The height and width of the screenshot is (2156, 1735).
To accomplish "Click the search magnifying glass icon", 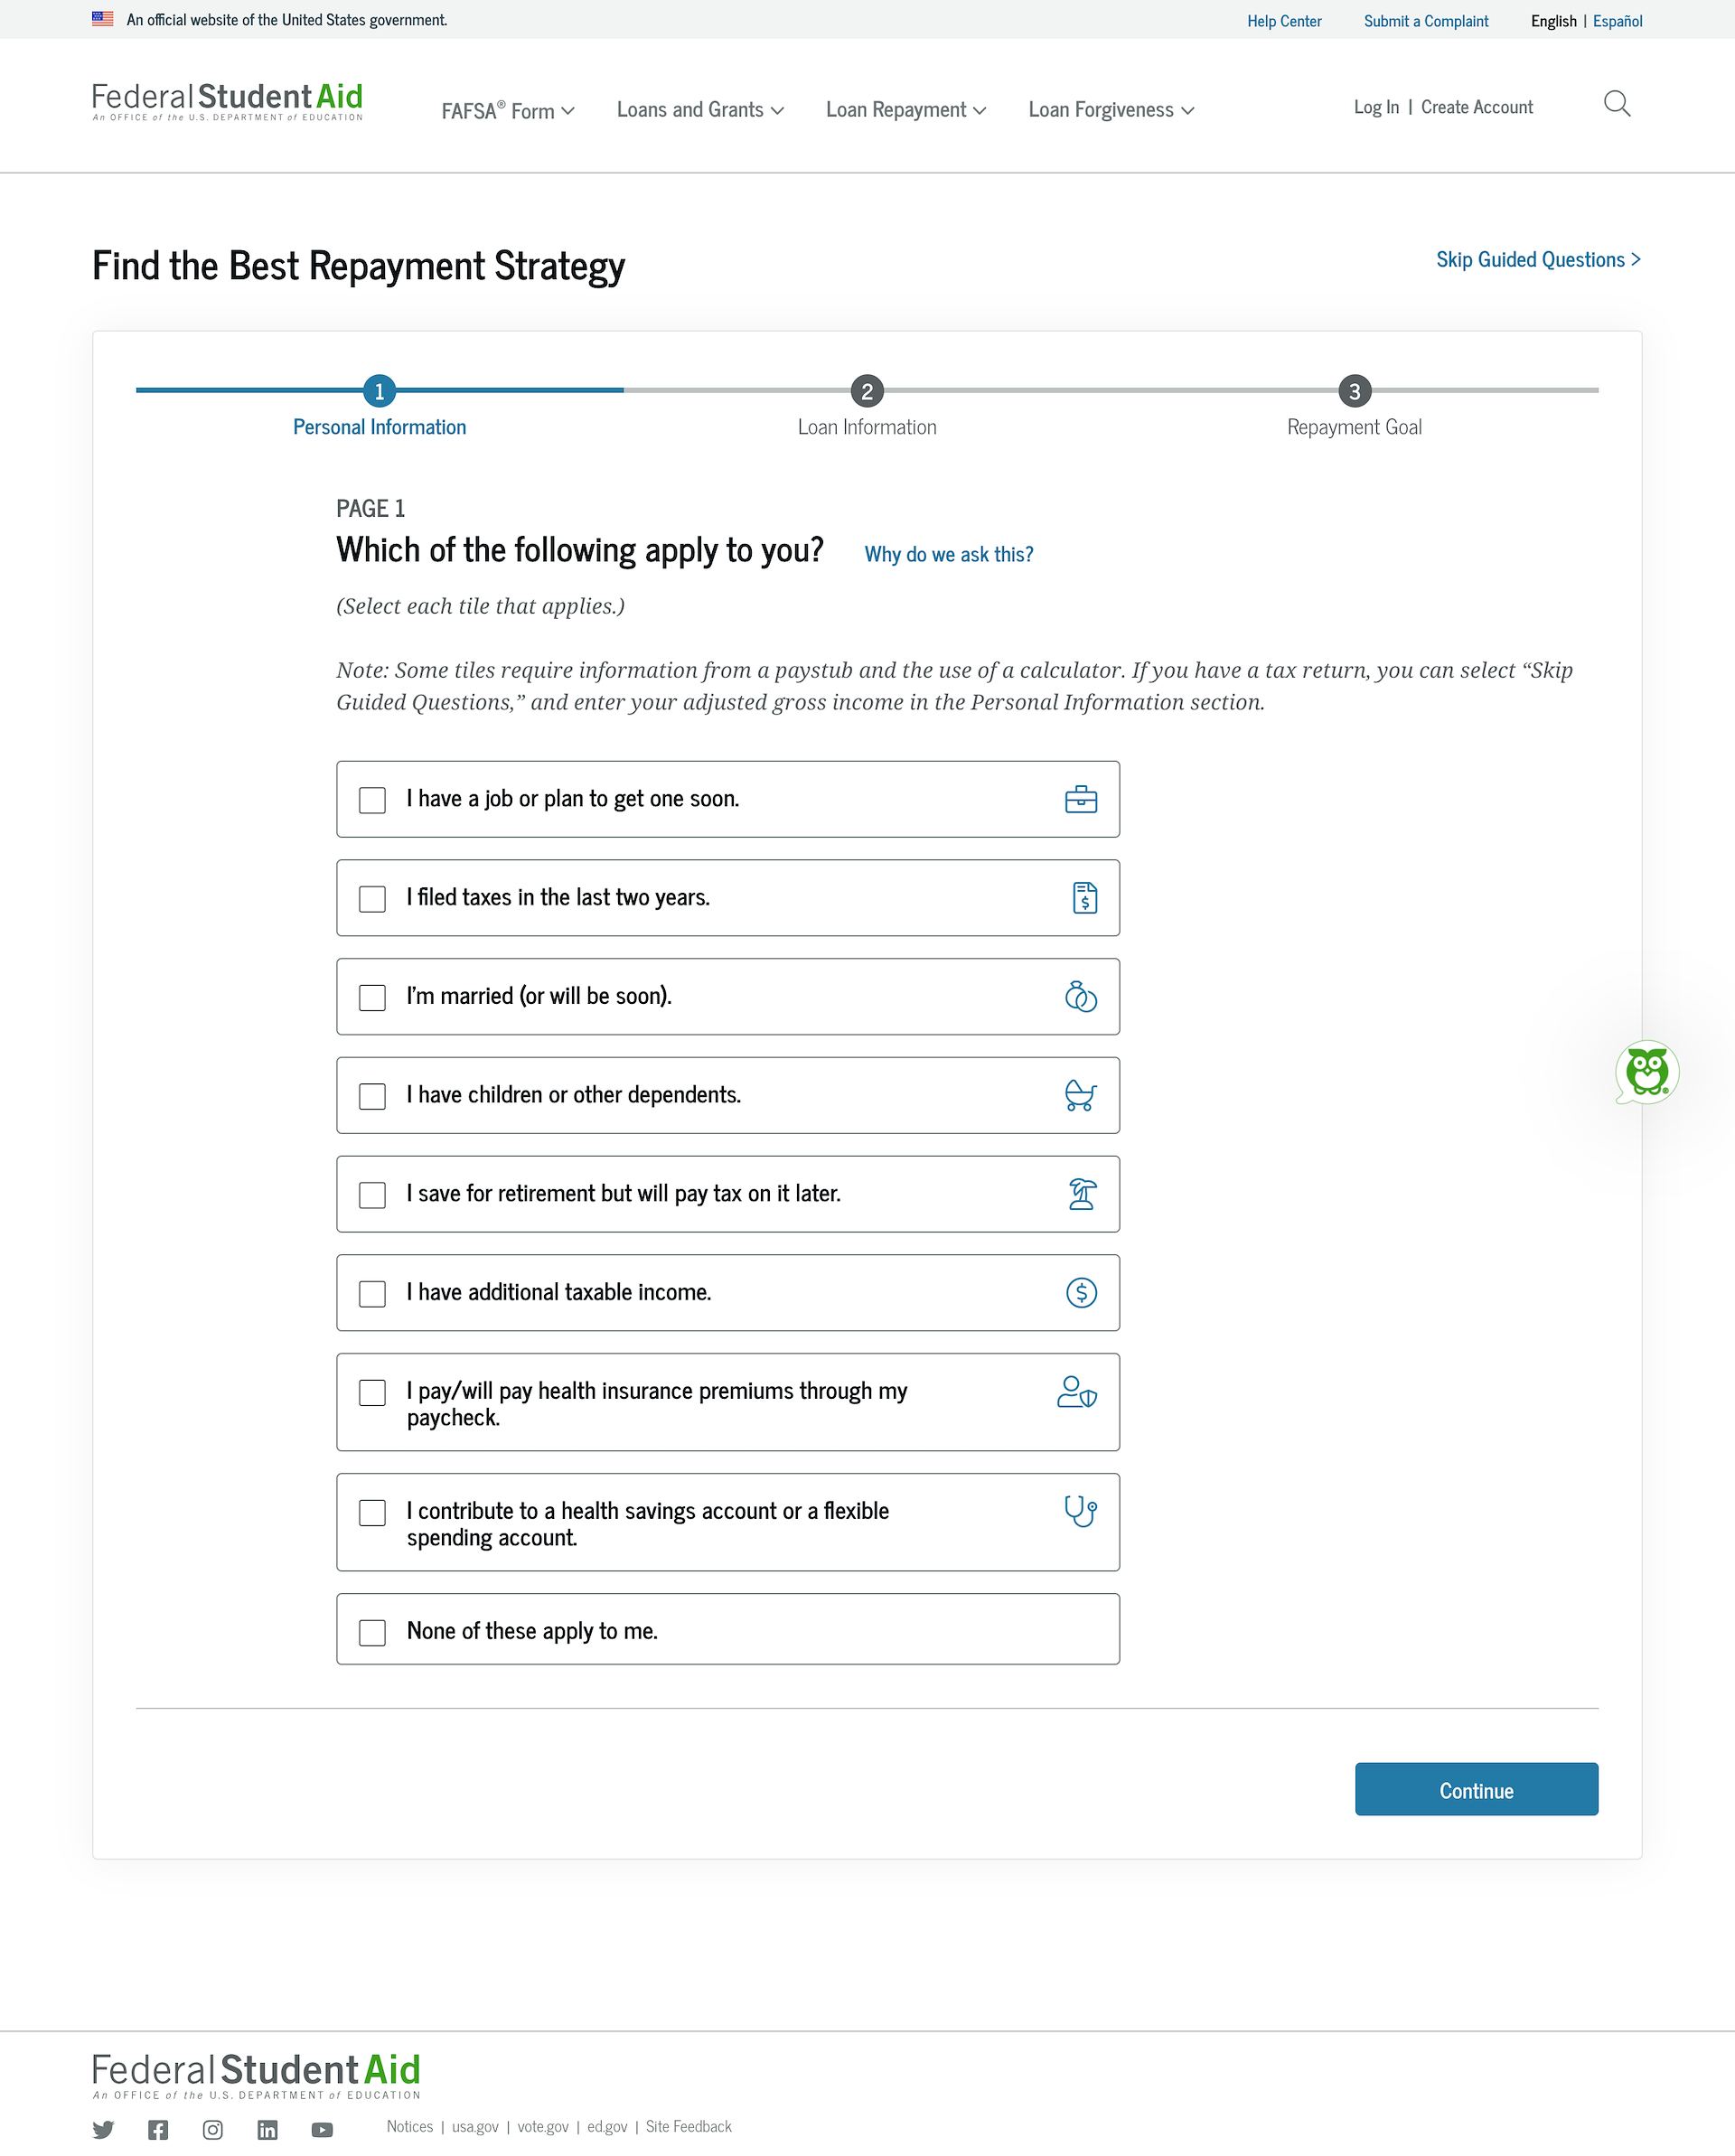I will 1616,104.
